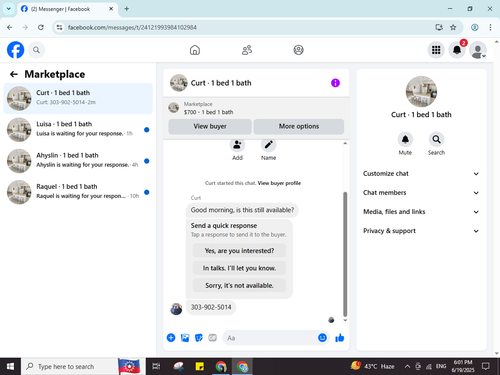The width and height of the screenshot is (500, 375).
Task: Open more actions plus icon in composer
Action: (171, 338)
